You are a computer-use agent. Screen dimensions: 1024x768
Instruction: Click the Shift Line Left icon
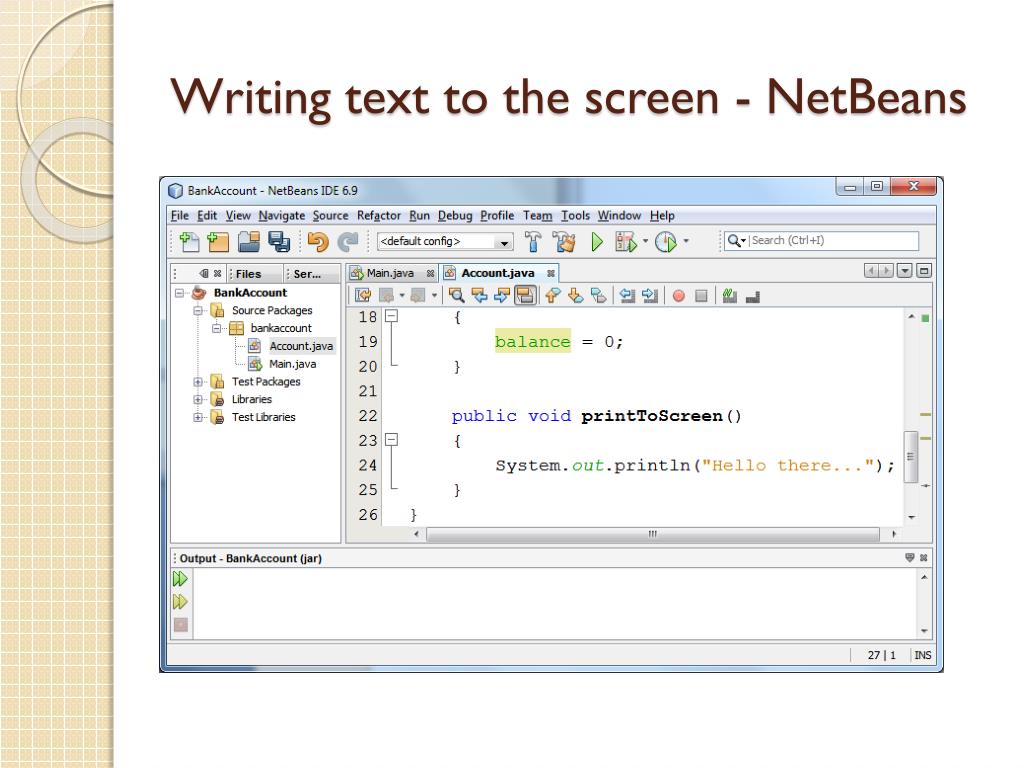(627, 296)
